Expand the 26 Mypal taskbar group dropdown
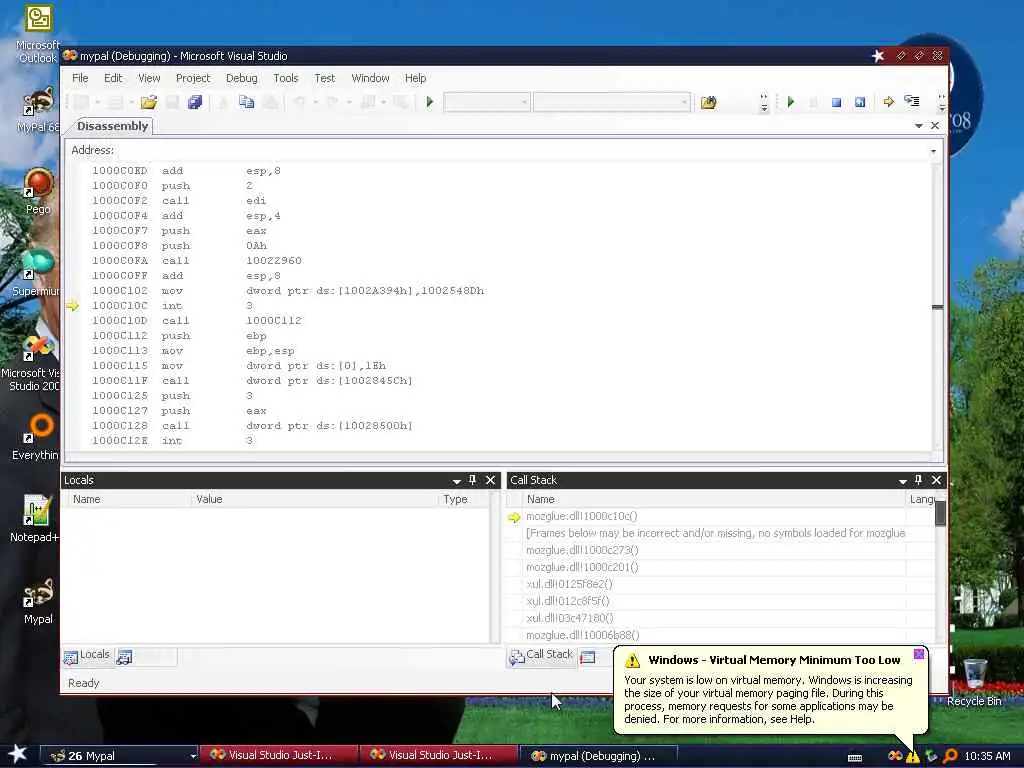Viewport: 1024px width, 768px height. pos(193,756)
